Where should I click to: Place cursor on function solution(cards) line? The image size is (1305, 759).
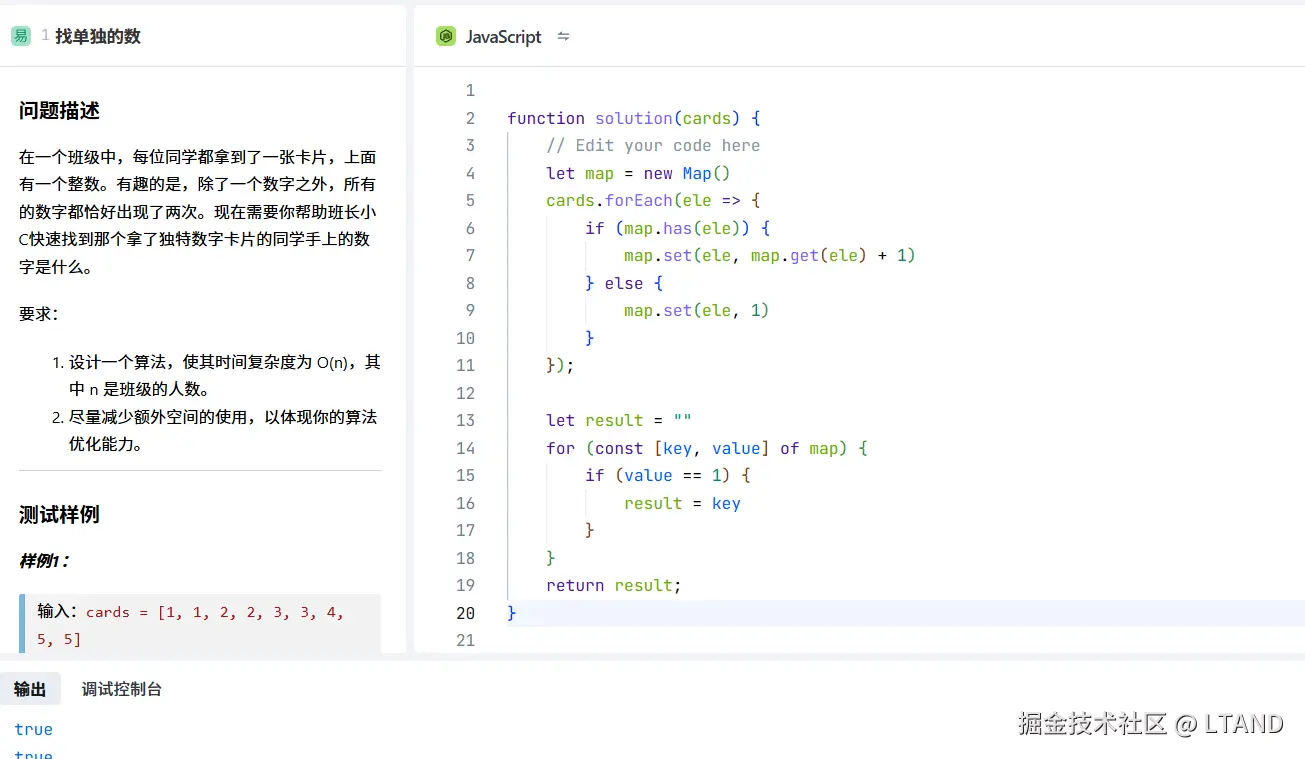pos(633,118)
